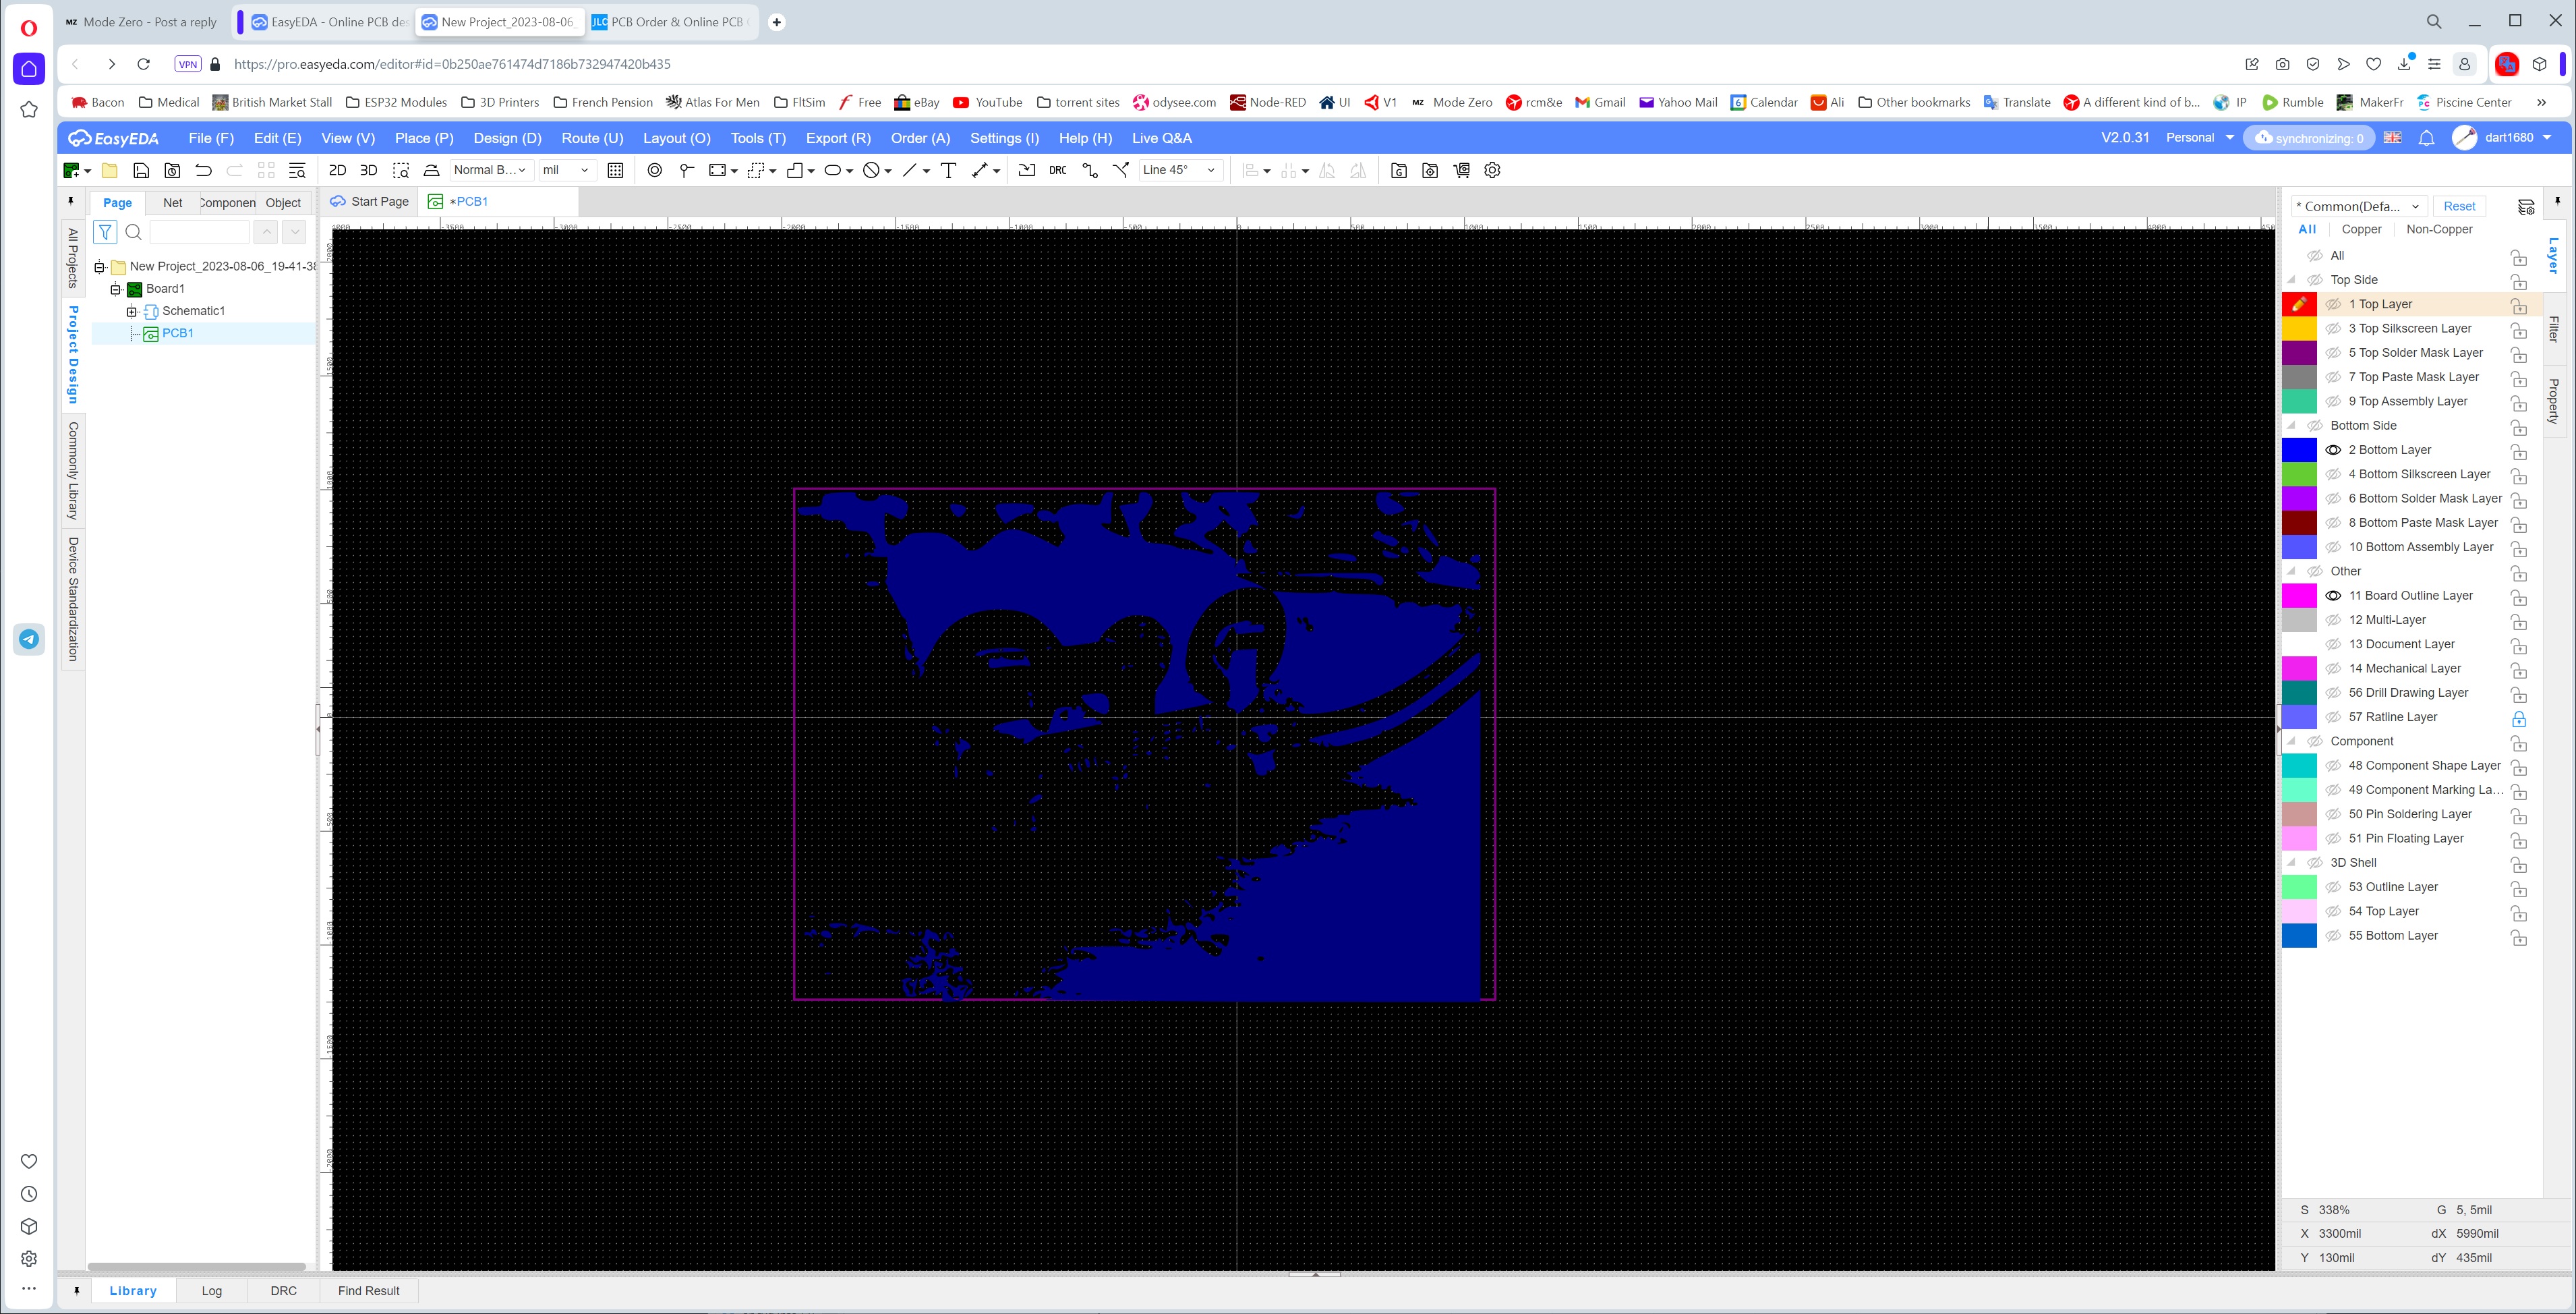2576x1314 pixels.
Task: Click the magenta 11 Board Outline color swatch
Action: tap(2299, 596)
